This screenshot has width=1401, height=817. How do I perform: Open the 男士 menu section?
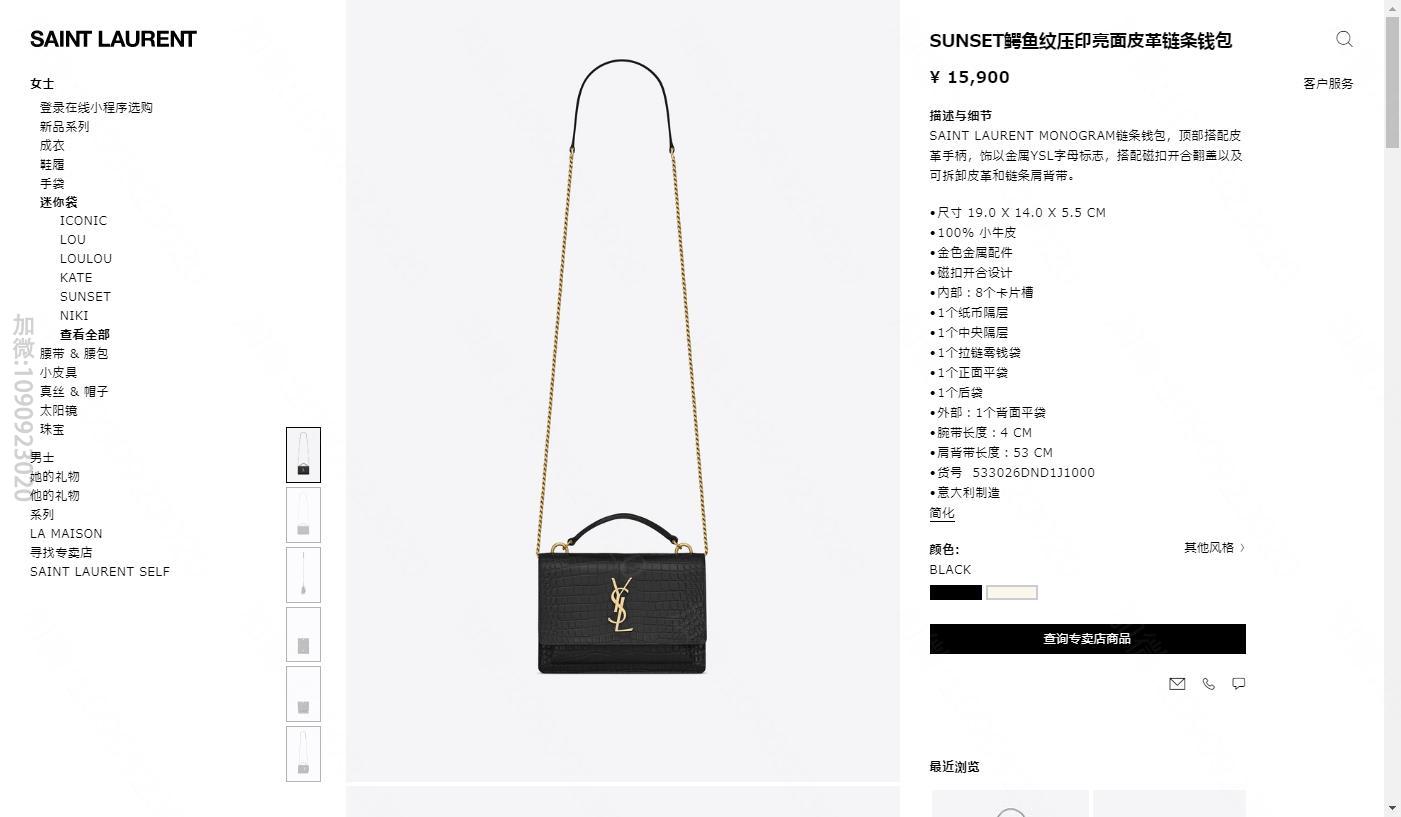pos(42,457)
